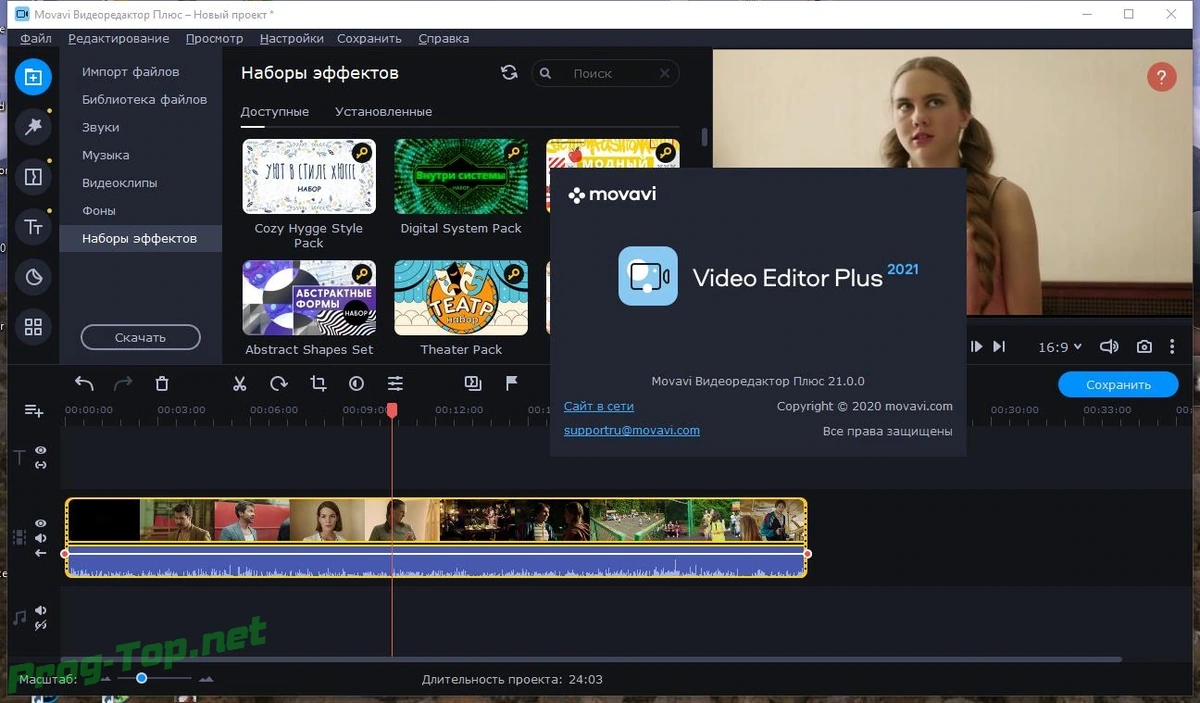Mute the music track speaker icon
1200x703 pixels.
(41, 610)
